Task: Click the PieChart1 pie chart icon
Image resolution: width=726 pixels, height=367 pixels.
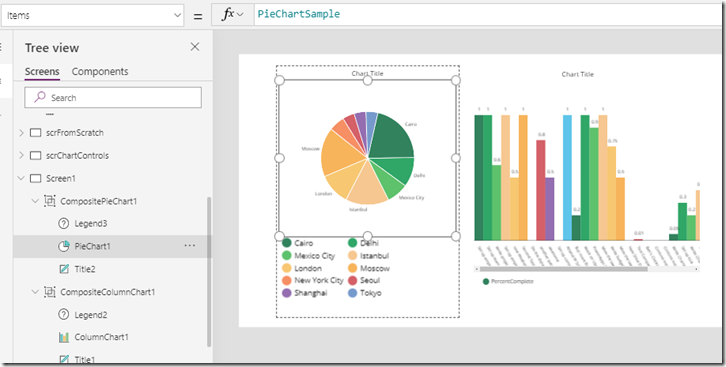Action: coord(64,246)
